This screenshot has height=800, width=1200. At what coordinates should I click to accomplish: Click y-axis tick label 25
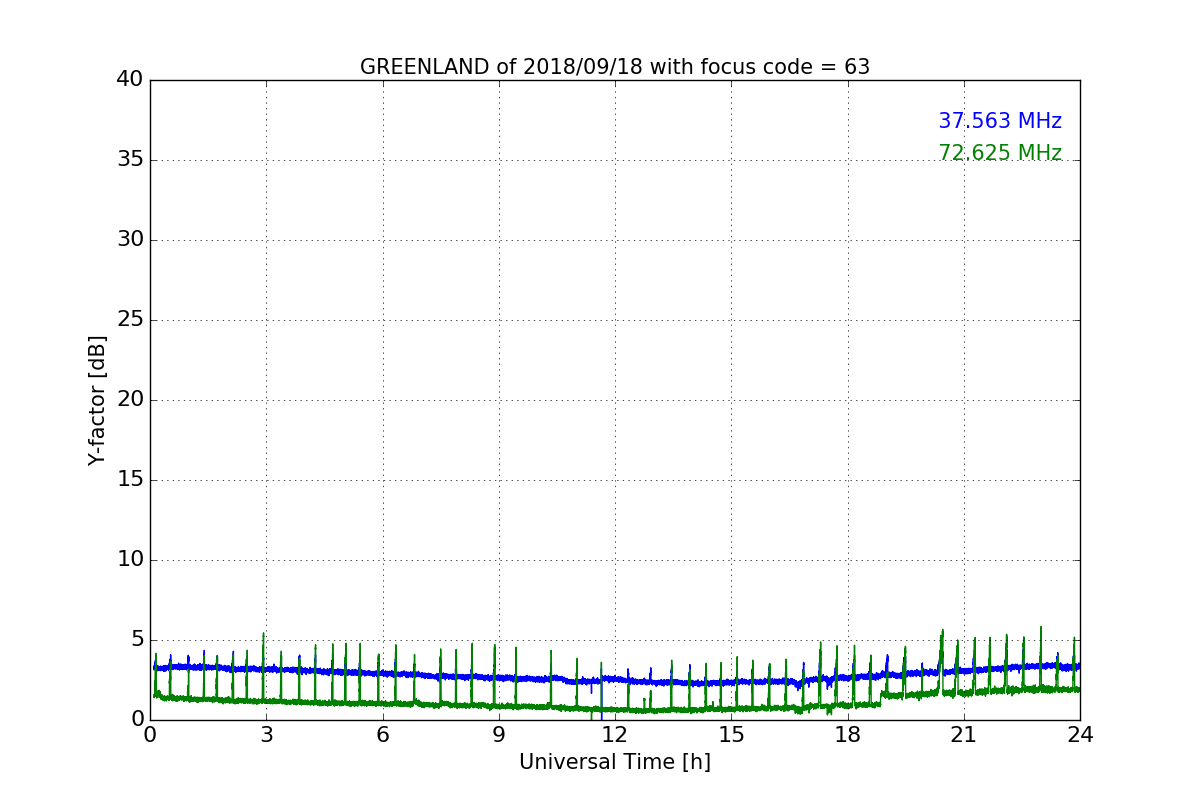[x=130, y=320]
